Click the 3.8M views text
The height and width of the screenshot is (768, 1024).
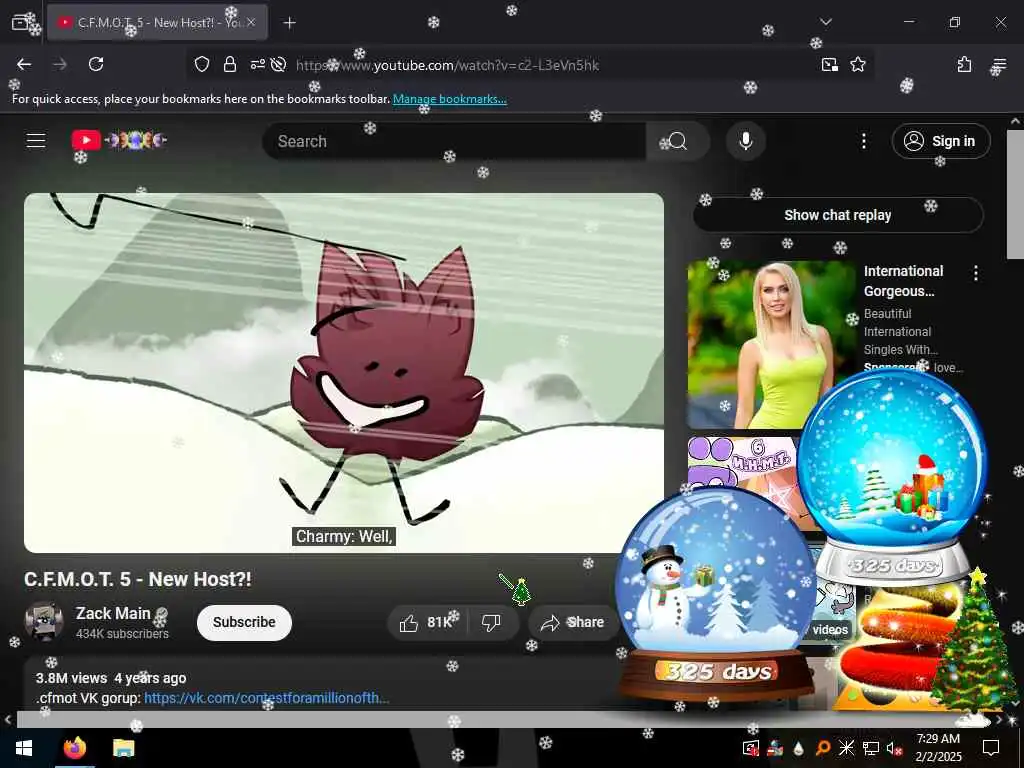(71, 678)
